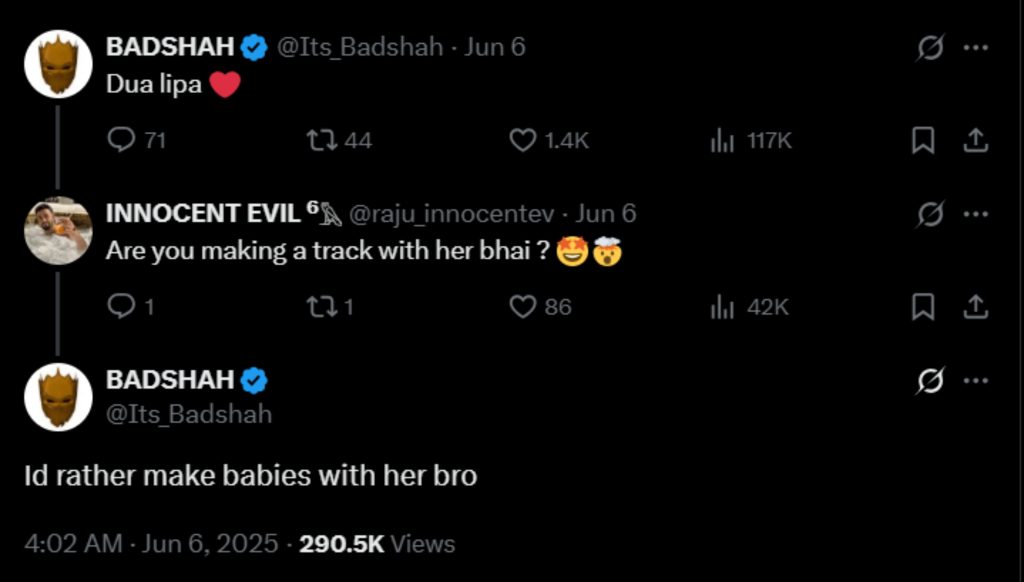Open the @Its_Badshah handle in main tweet
Viewport: 1024px width, 582px height.
189,414
